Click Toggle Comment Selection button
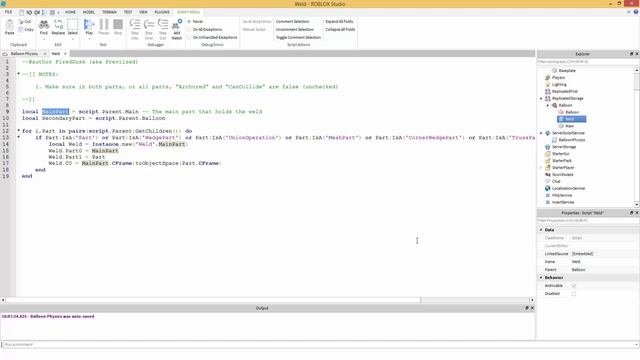The image size is (640, 360). click(298, 37)
